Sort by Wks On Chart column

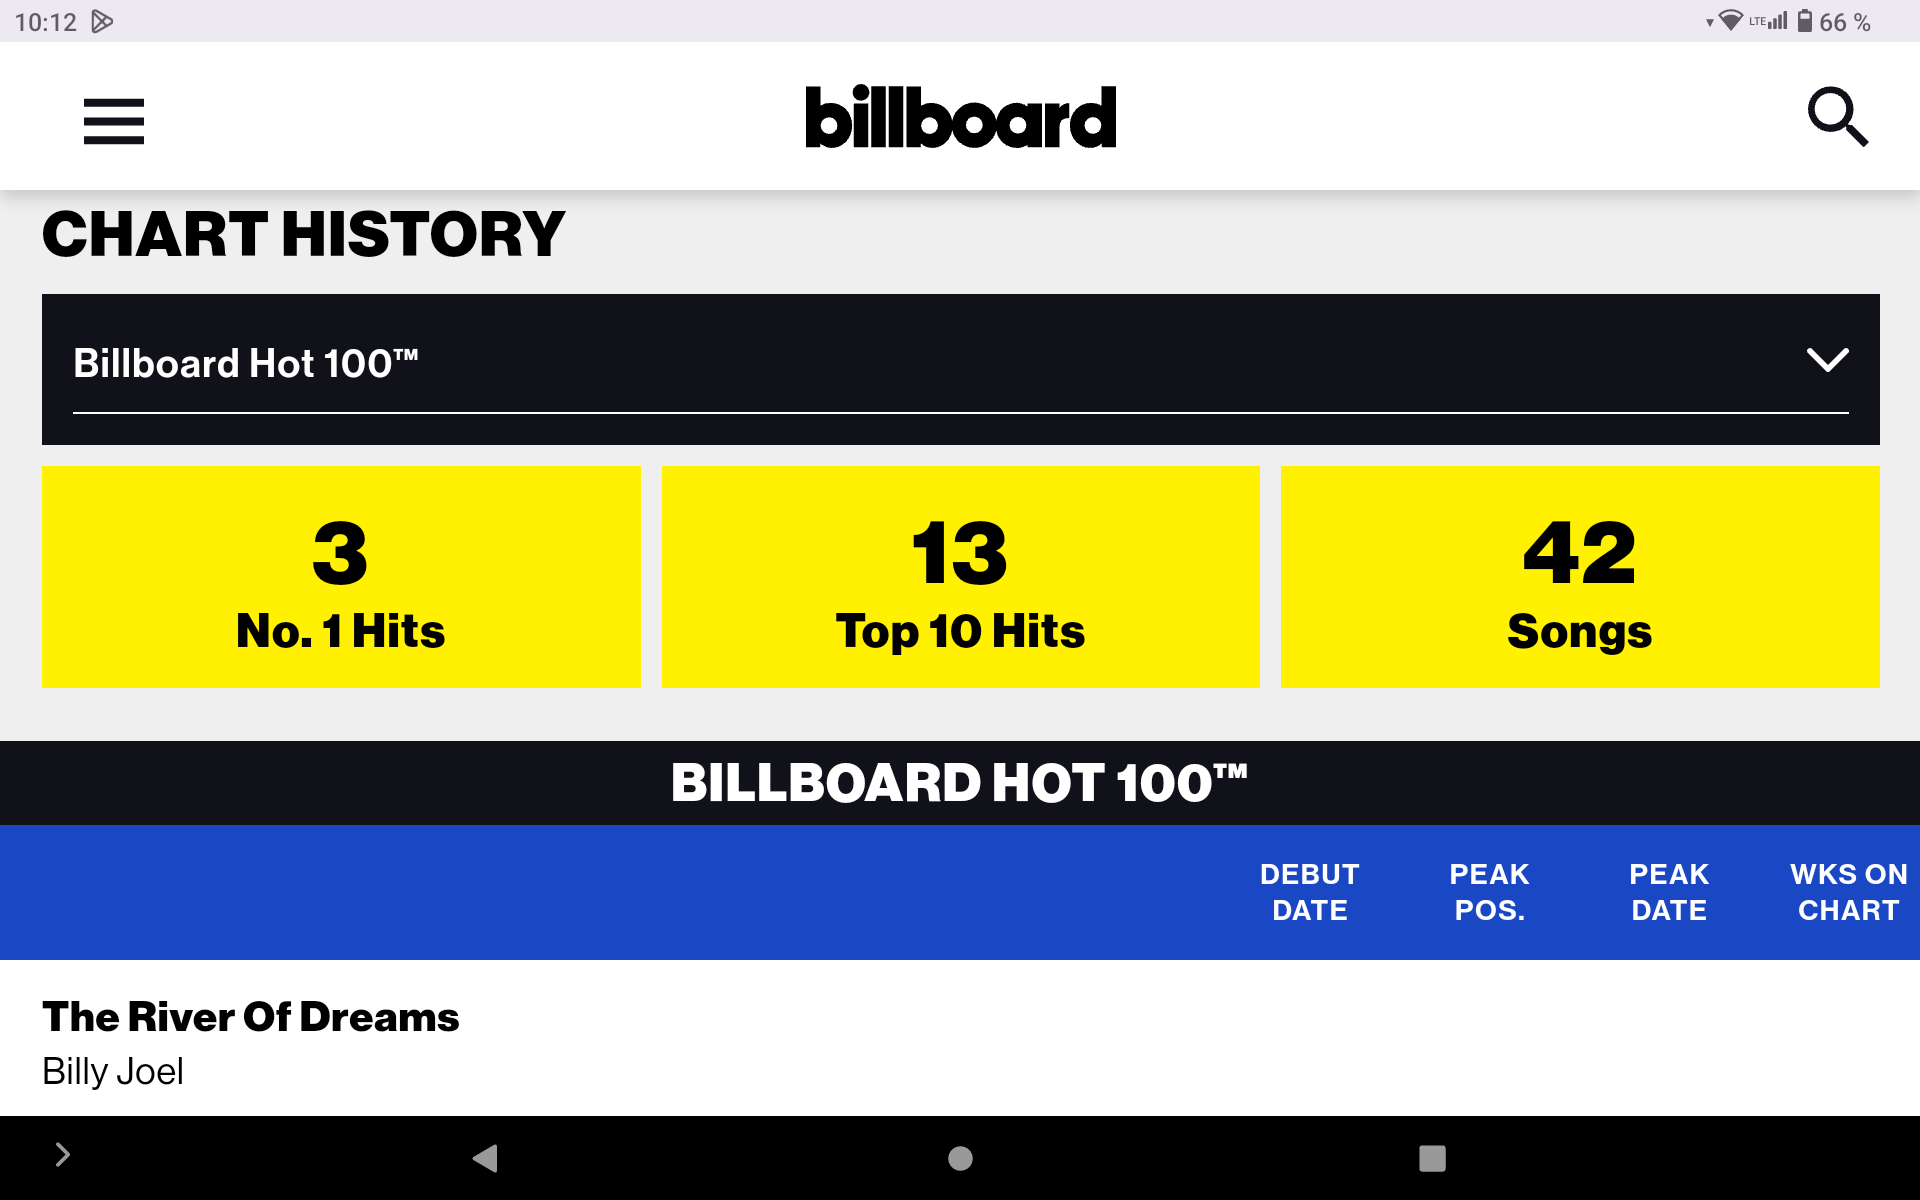1848,892
